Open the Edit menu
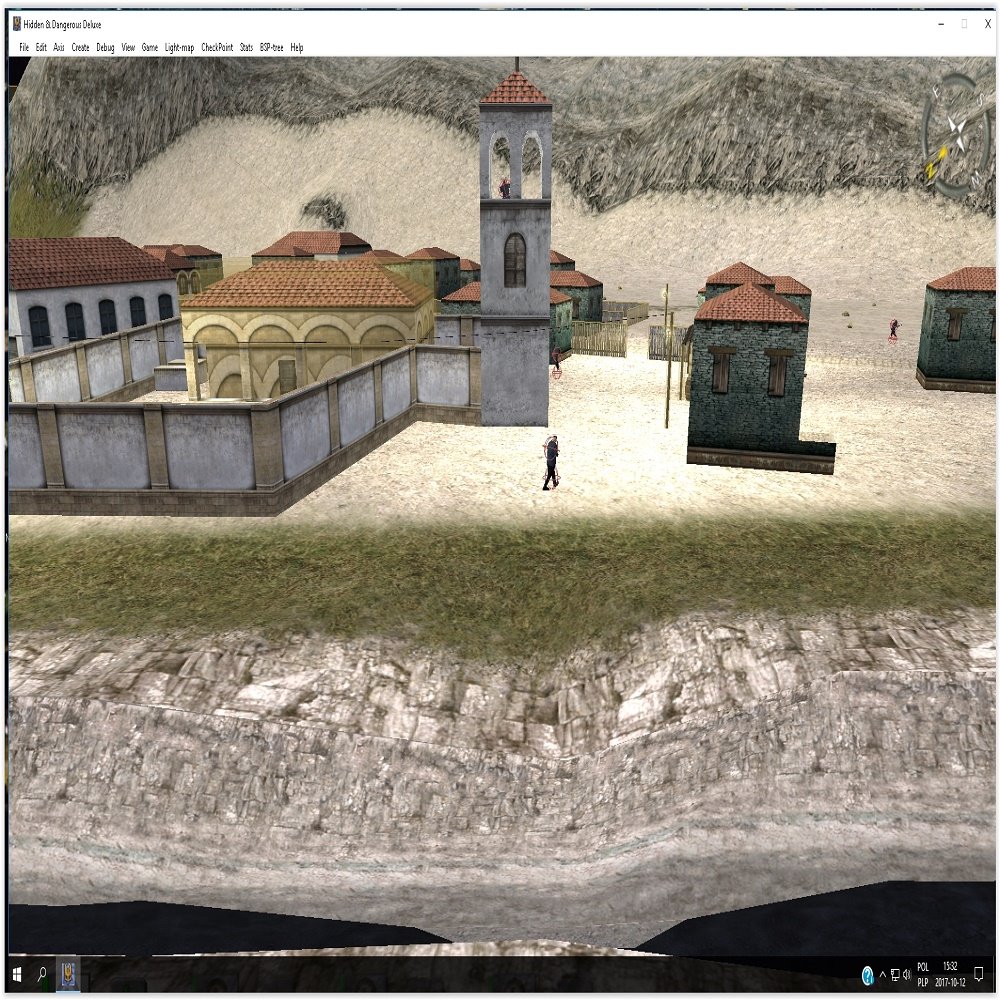Viewport: 1000px width, 1000px height. click(41, 47)
